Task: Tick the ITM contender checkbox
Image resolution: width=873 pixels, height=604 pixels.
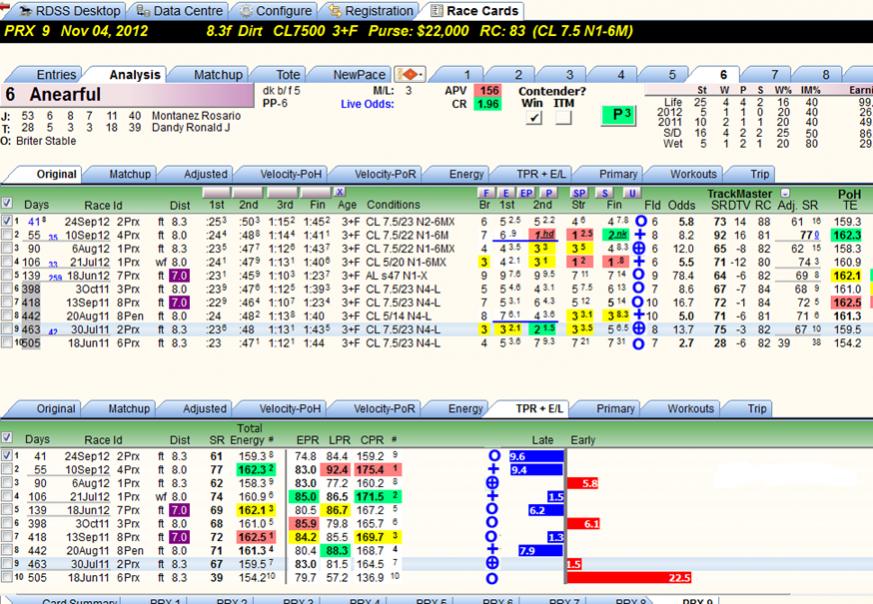Action: click(x=563, y=117)
